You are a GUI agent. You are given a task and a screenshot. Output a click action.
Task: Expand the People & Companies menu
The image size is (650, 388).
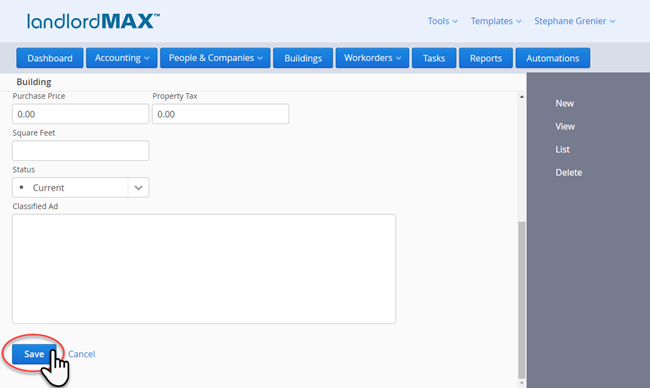click(215, 58)
